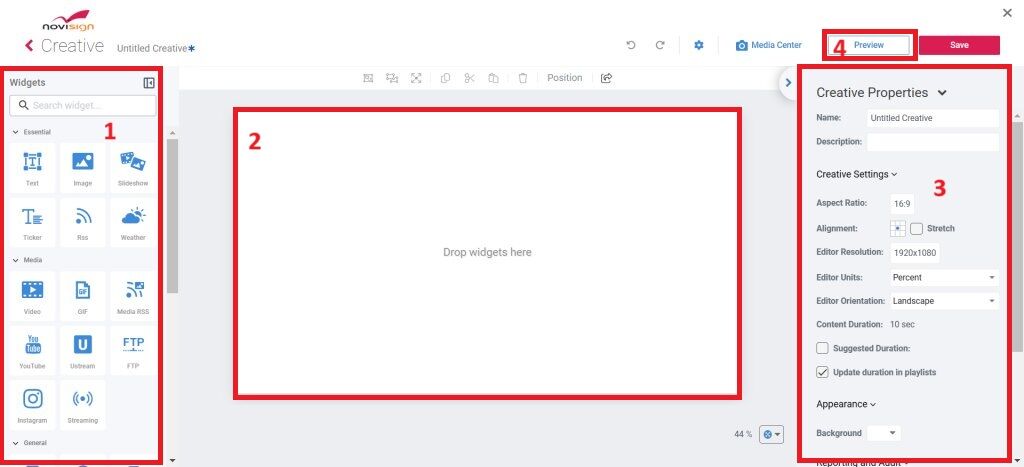Click the delete trash icon in toolbar

coord(523,78)
